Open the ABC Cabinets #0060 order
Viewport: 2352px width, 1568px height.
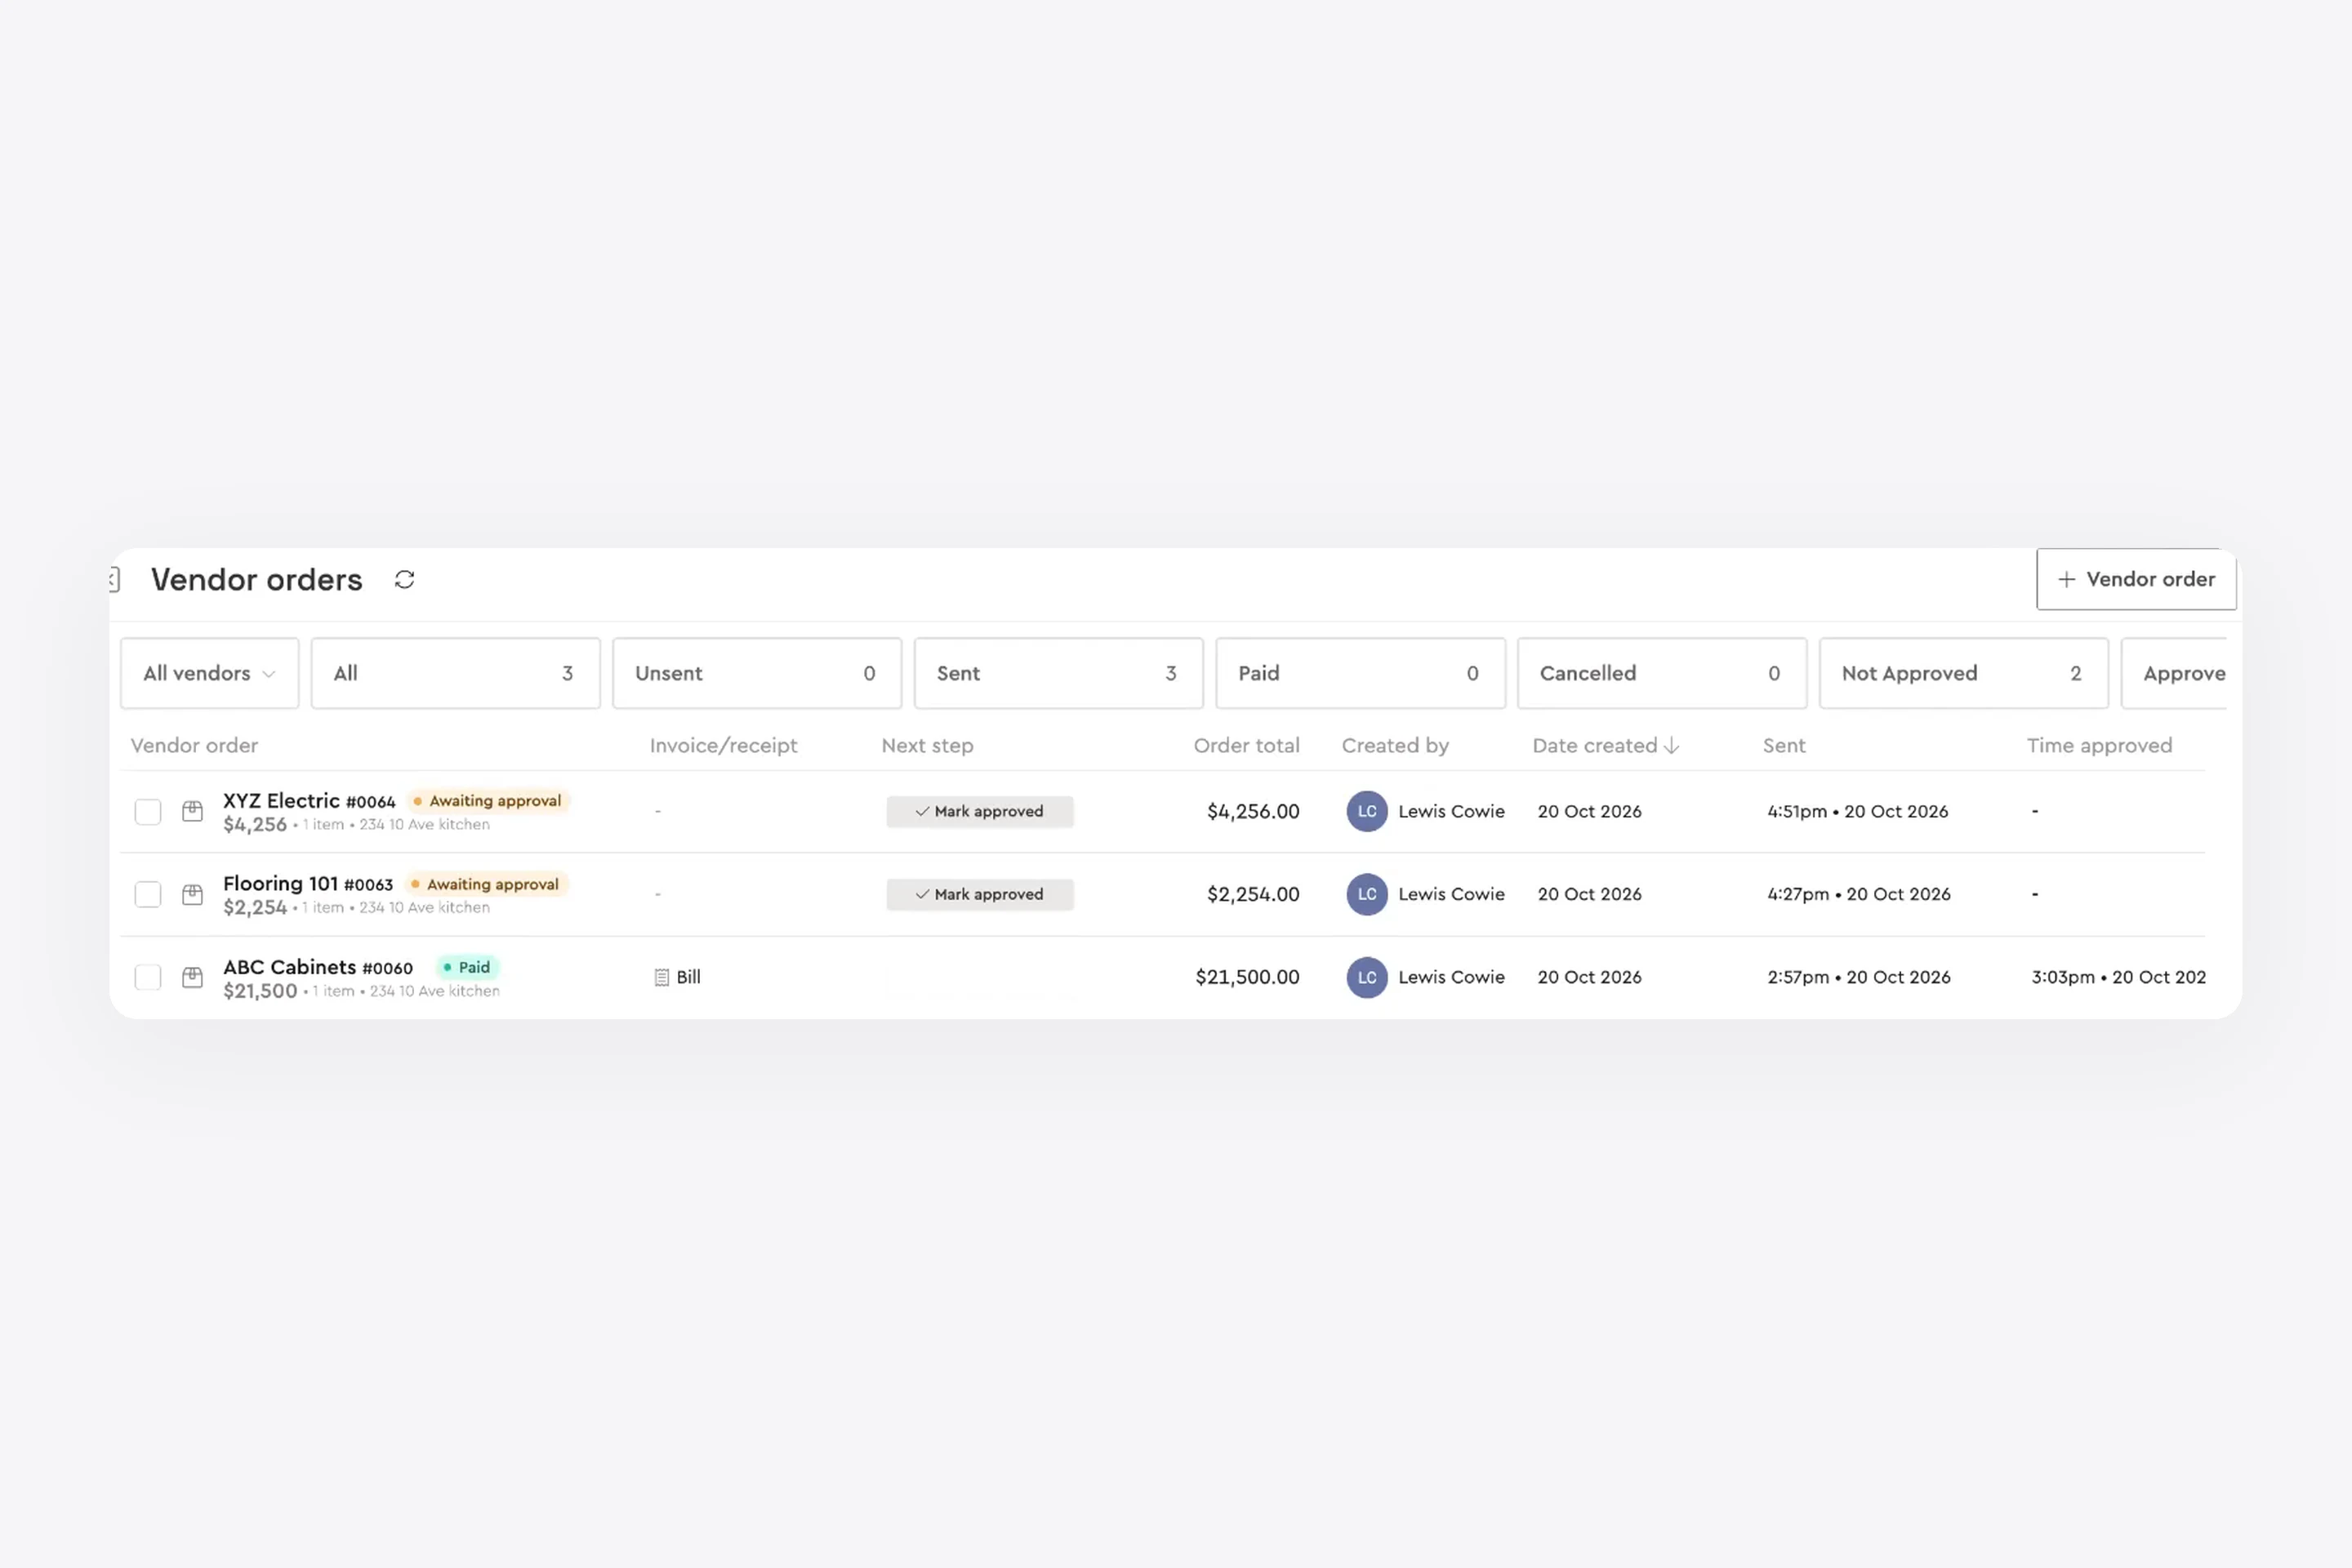[318, 967]
